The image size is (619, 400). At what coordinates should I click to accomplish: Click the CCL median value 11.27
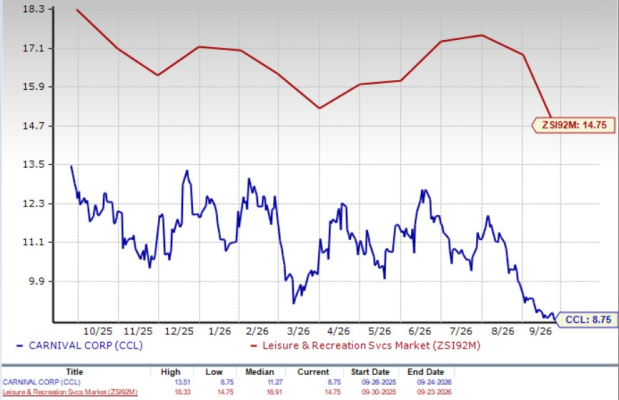coord(275,382)
